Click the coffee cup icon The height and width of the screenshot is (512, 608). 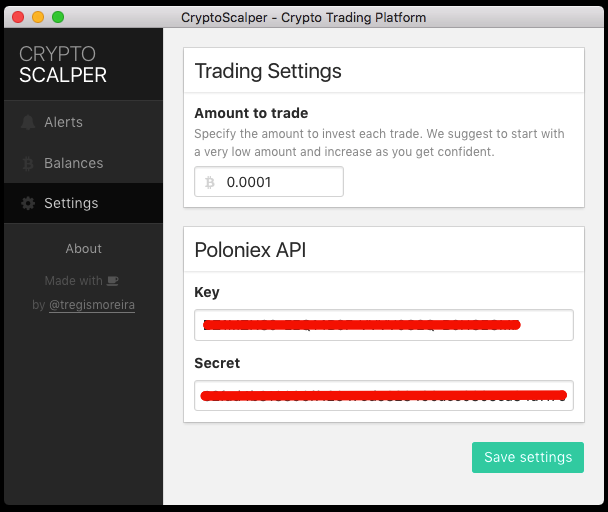pyautogui.click(x=112, y=280)
